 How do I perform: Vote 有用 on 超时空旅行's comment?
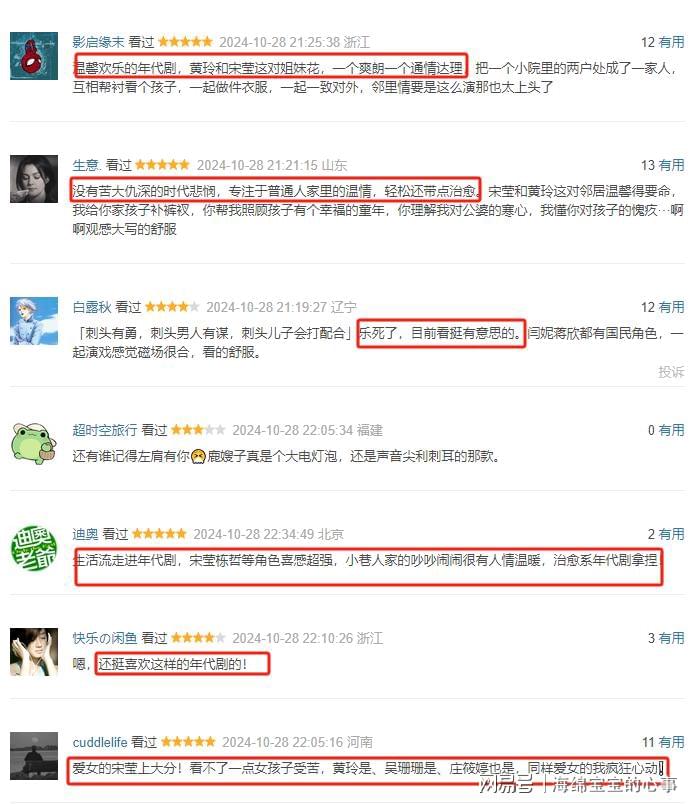[671, 430]
